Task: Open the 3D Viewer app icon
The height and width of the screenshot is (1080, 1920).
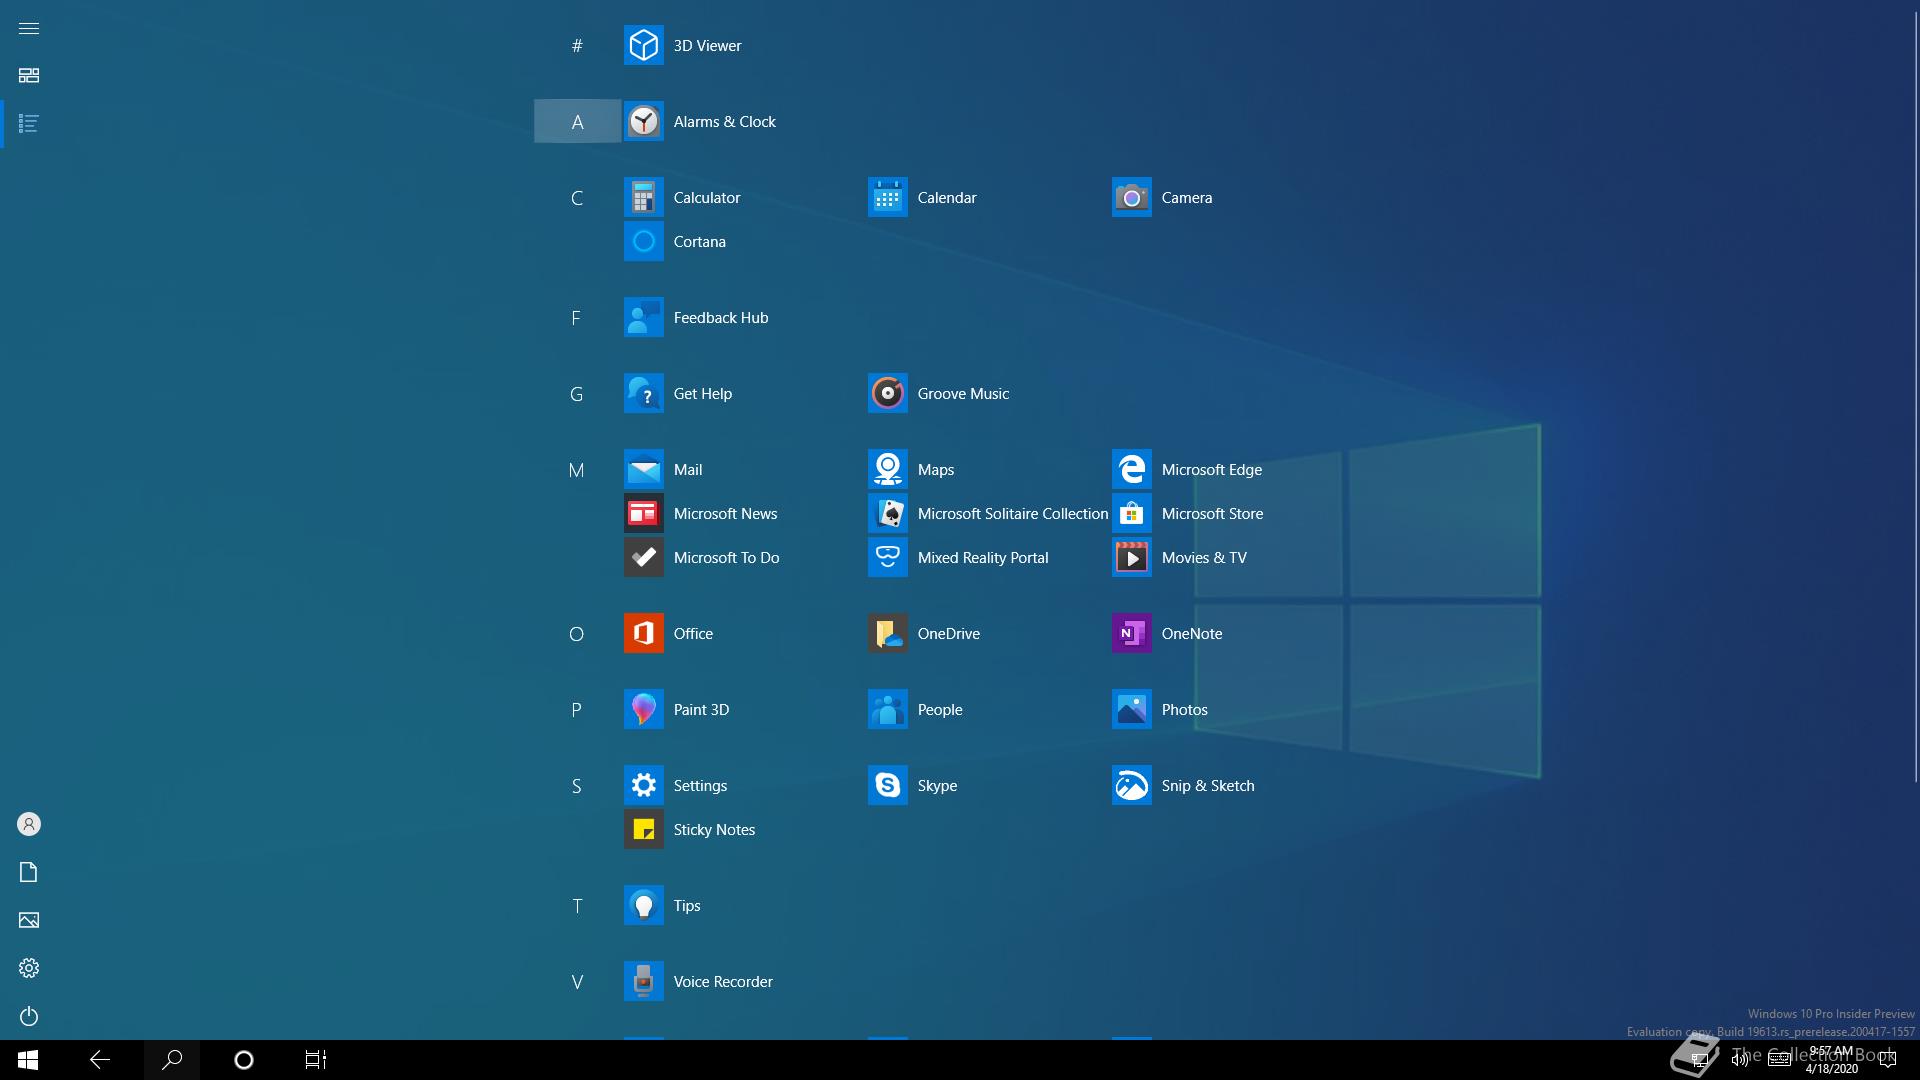Action: point(643,45)
